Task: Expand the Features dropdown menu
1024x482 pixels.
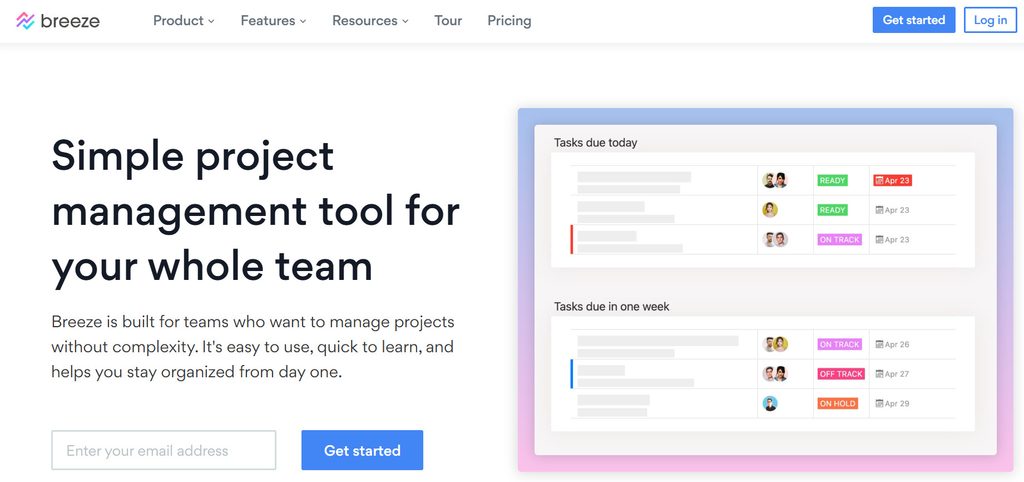Action: click(x=273, y=21)
